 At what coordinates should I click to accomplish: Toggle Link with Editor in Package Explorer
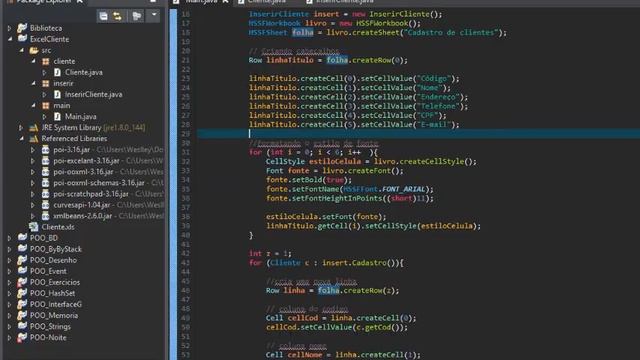click(118, 16)
